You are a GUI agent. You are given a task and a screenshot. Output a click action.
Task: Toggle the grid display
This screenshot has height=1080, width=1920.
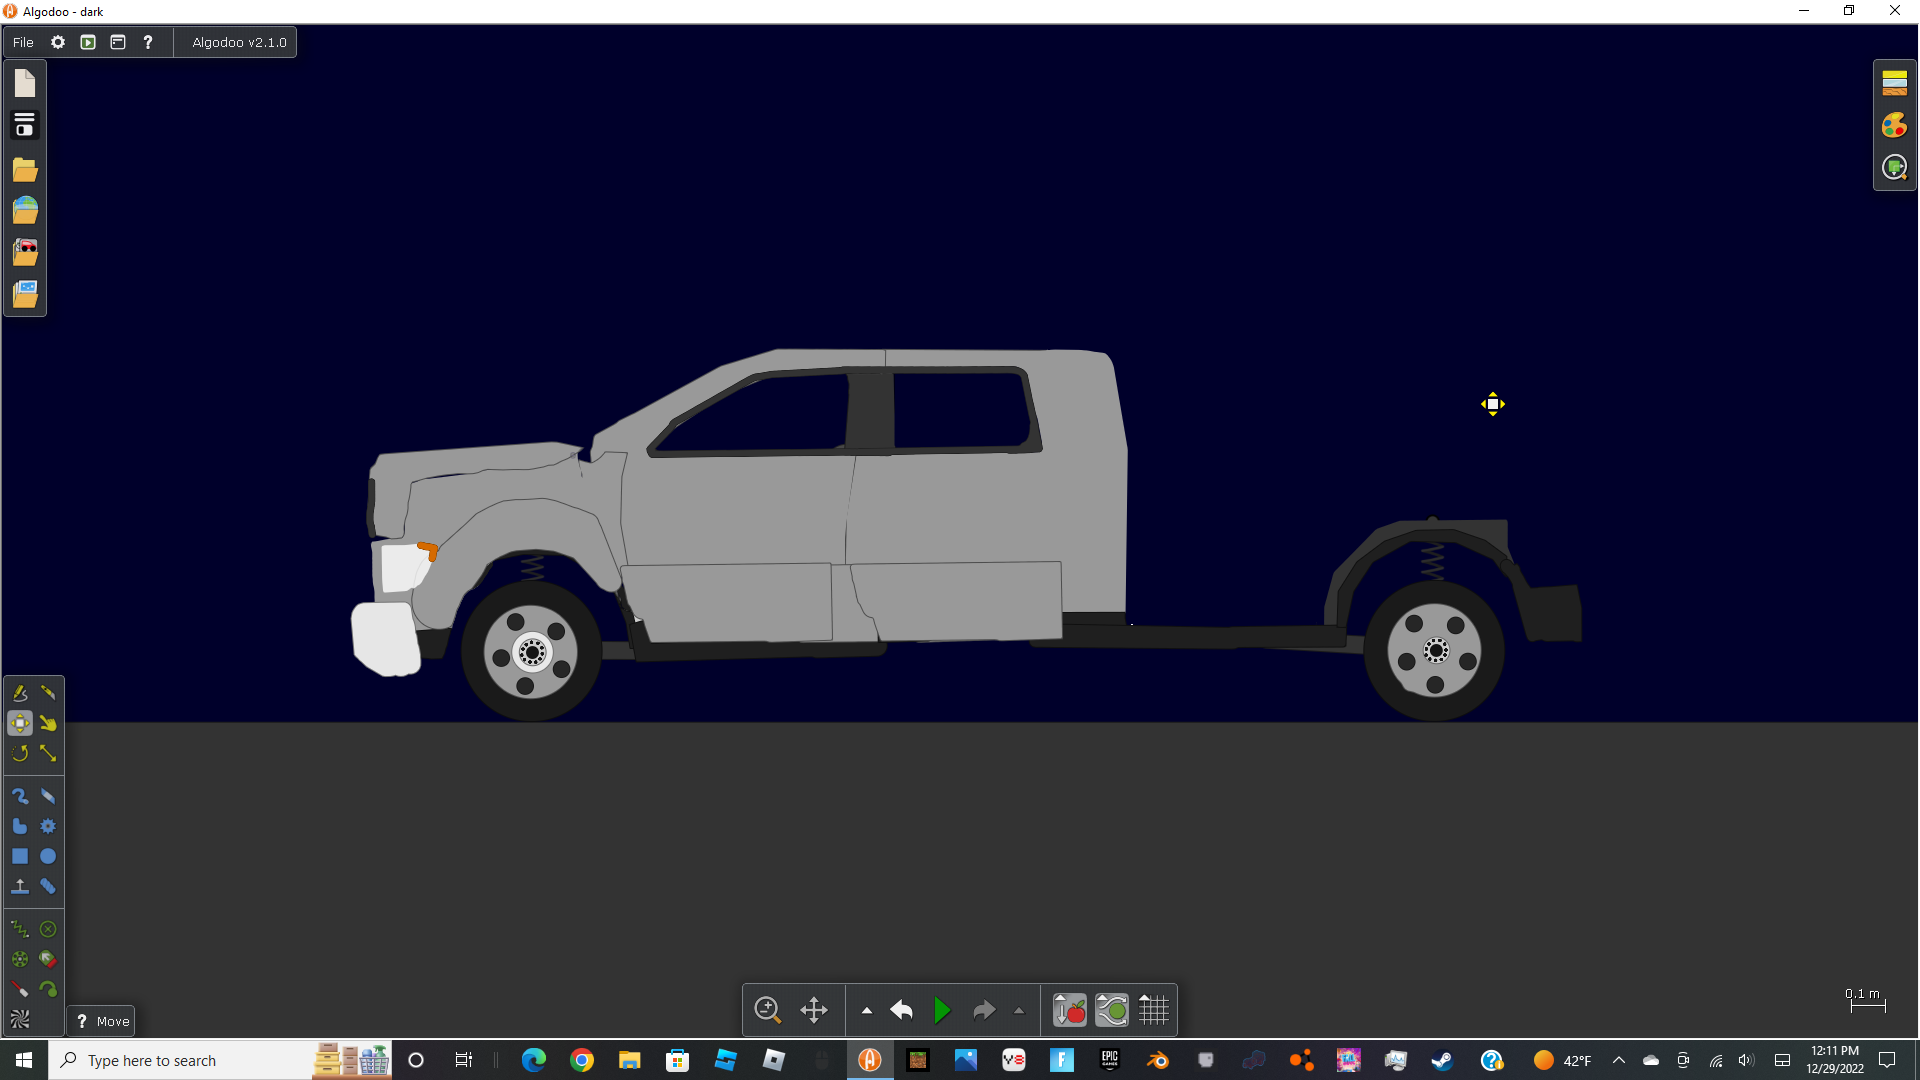click(1154, 1011)
